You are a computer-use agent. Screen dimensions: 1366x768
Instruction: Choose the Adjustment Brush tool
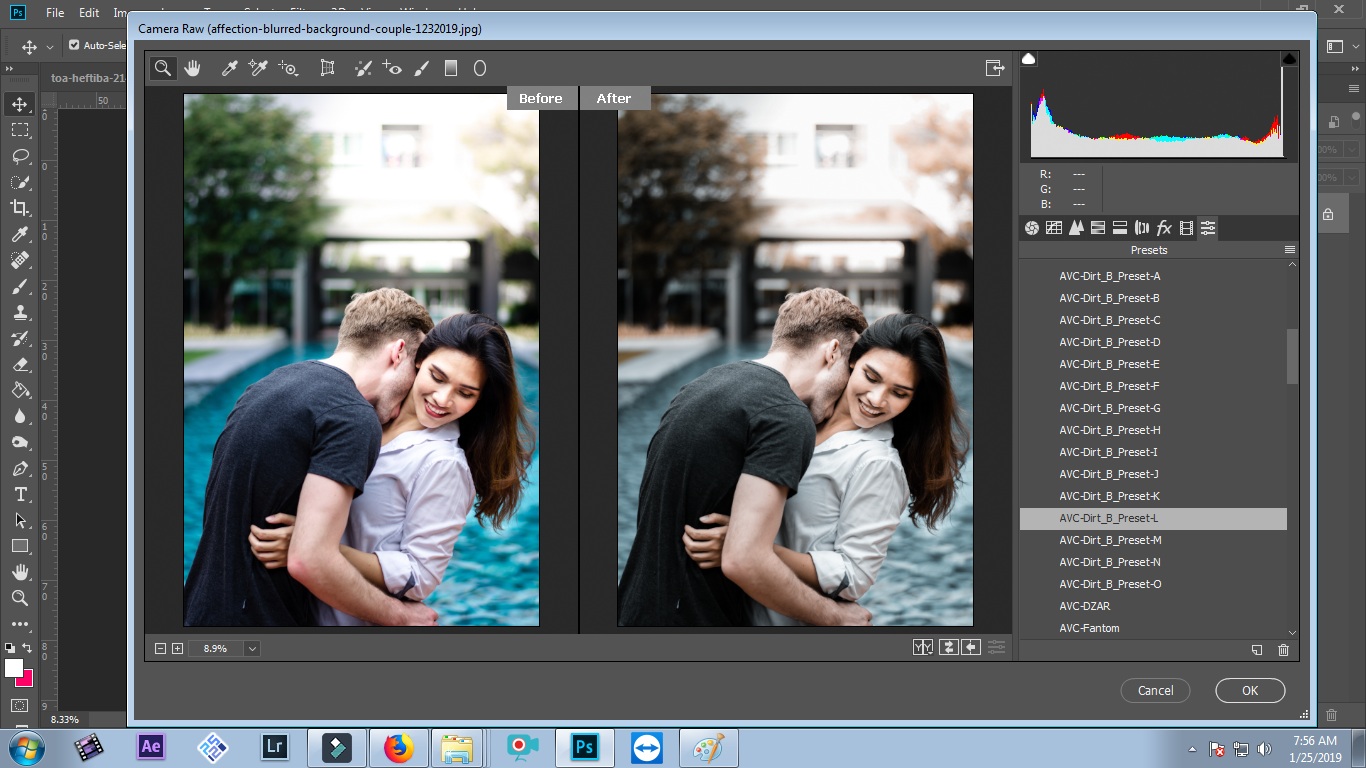(x=422, y=68)
